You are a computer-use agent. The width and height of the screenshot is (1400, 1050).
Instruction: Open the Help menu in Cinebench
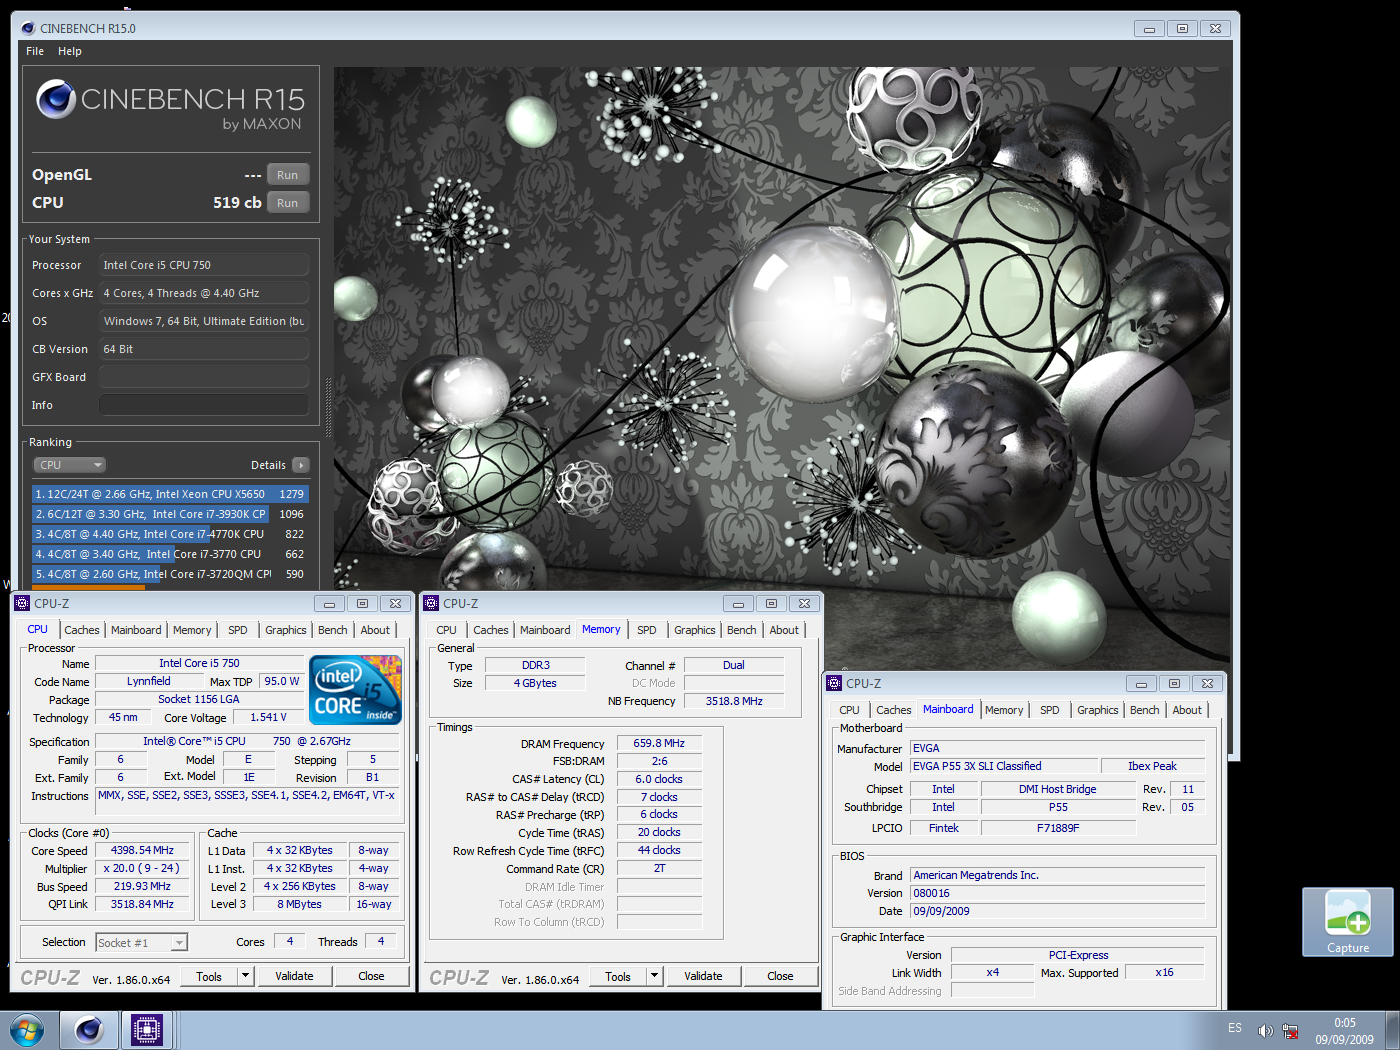coord(70,51)
